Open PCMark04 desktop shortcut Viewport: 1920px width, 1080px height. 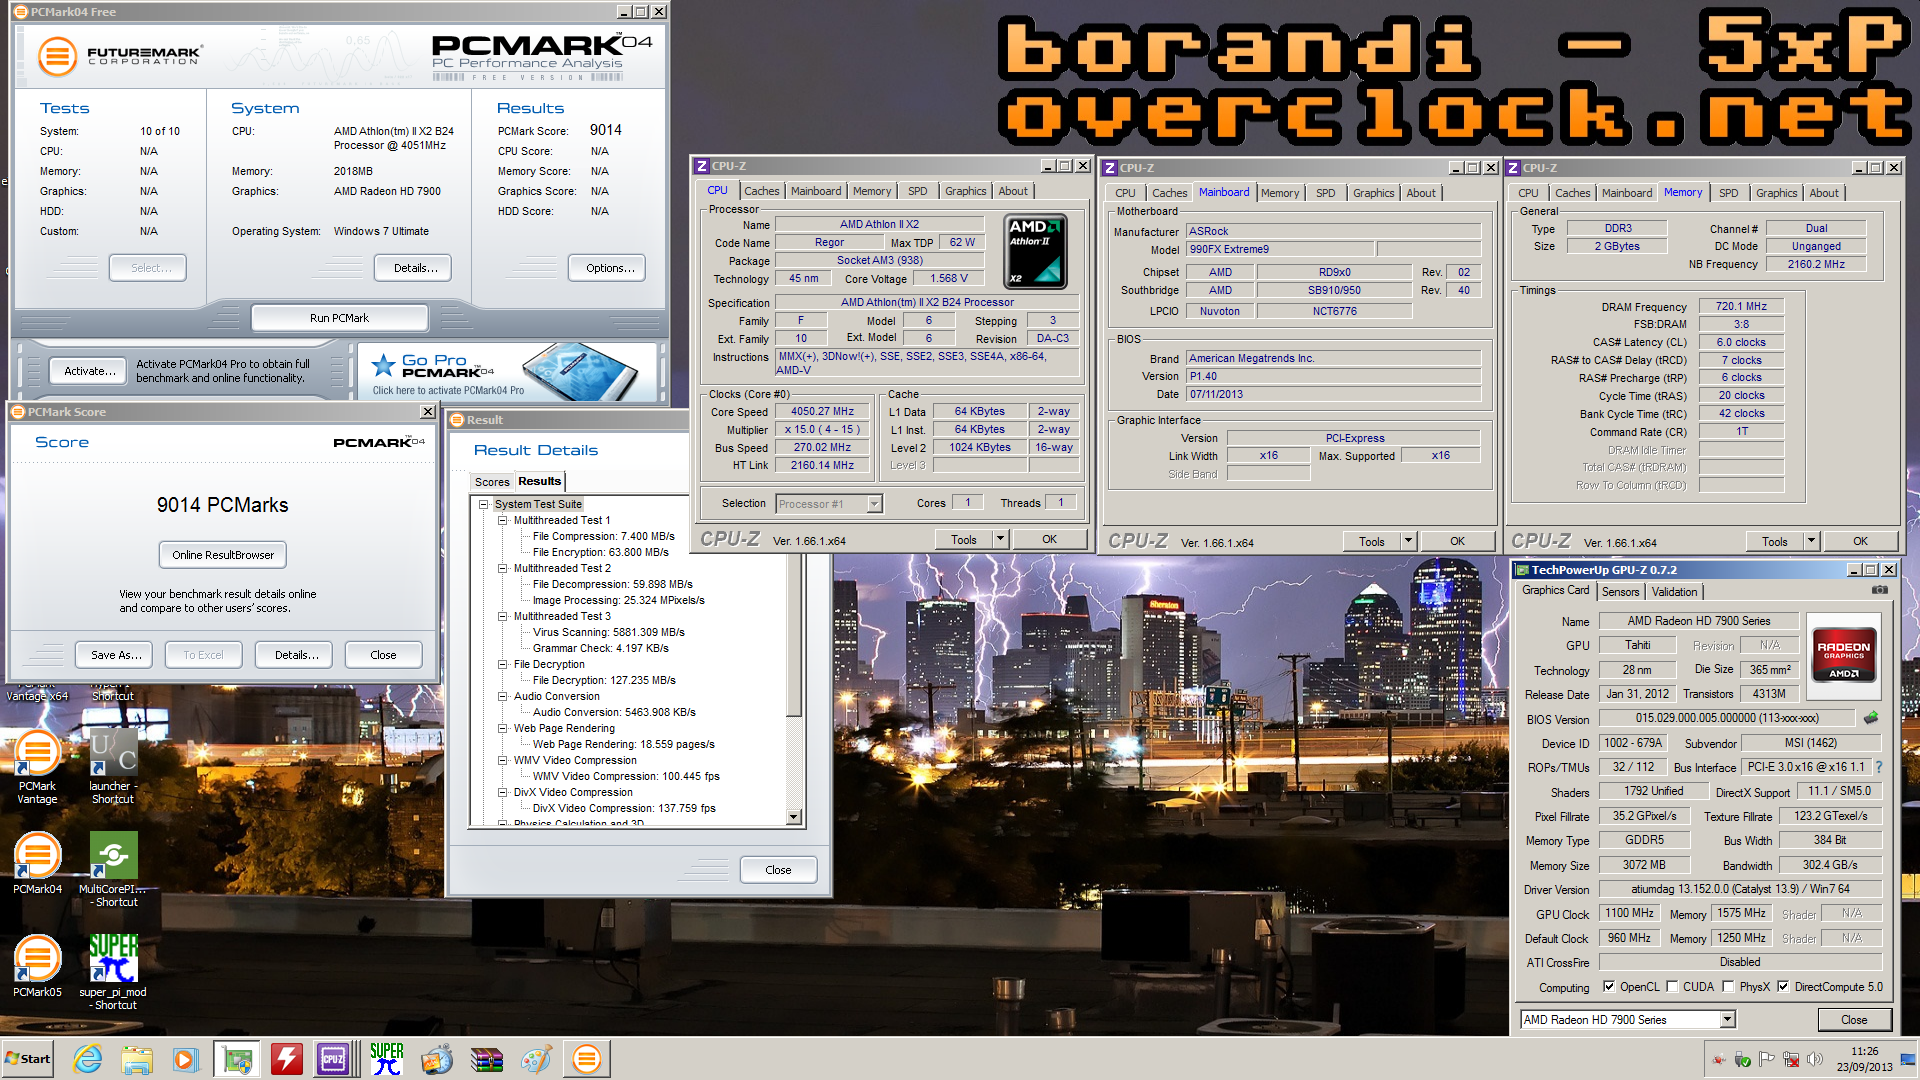click(x=38, y=864)
